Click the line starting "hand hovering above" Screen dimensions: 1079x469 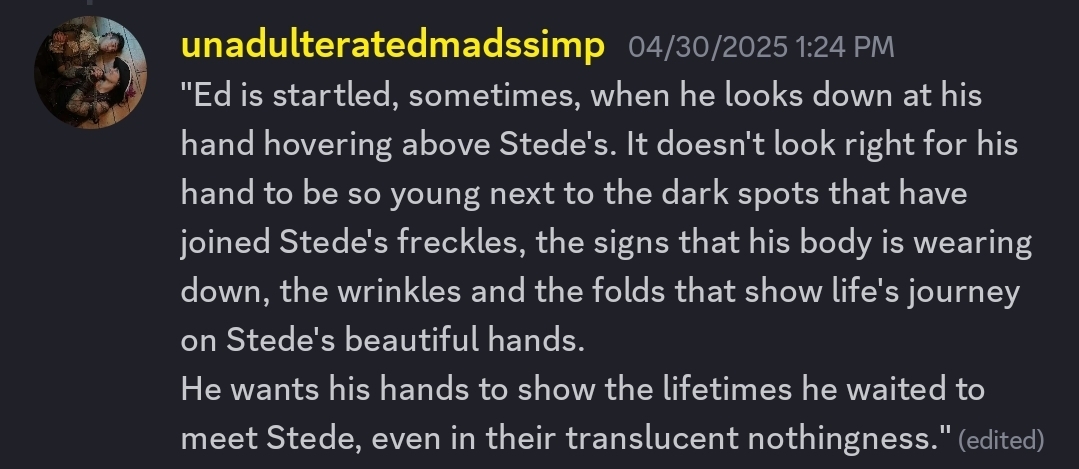(x=599, y=144)
